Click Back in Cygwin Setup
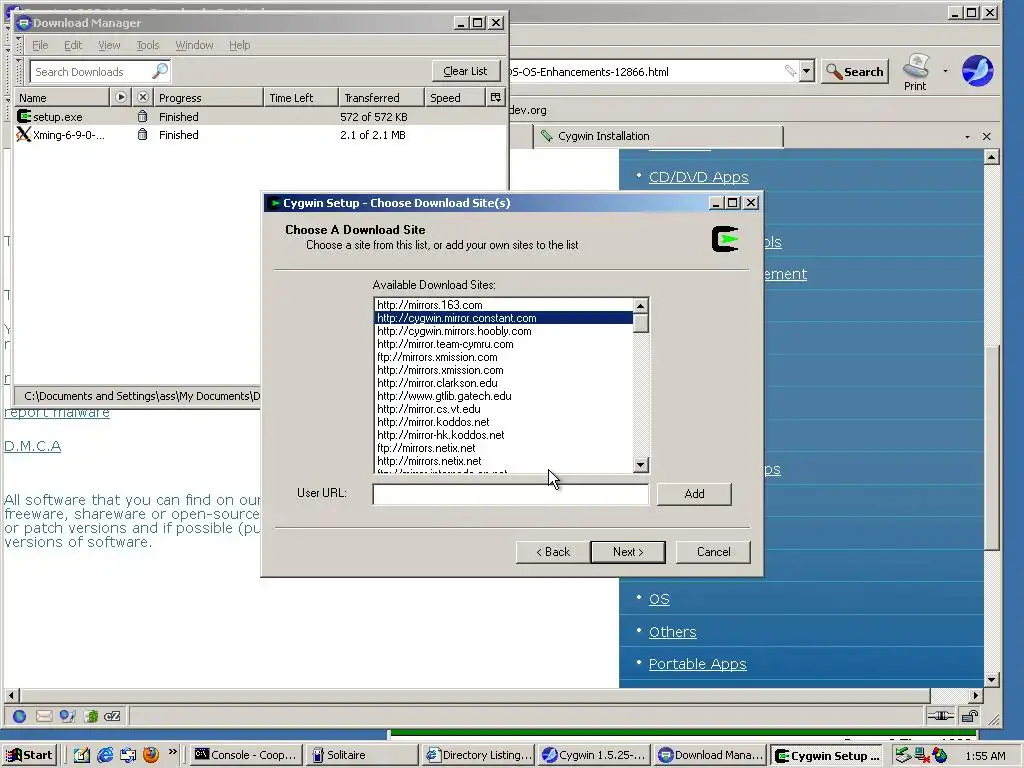 (552, 552)
